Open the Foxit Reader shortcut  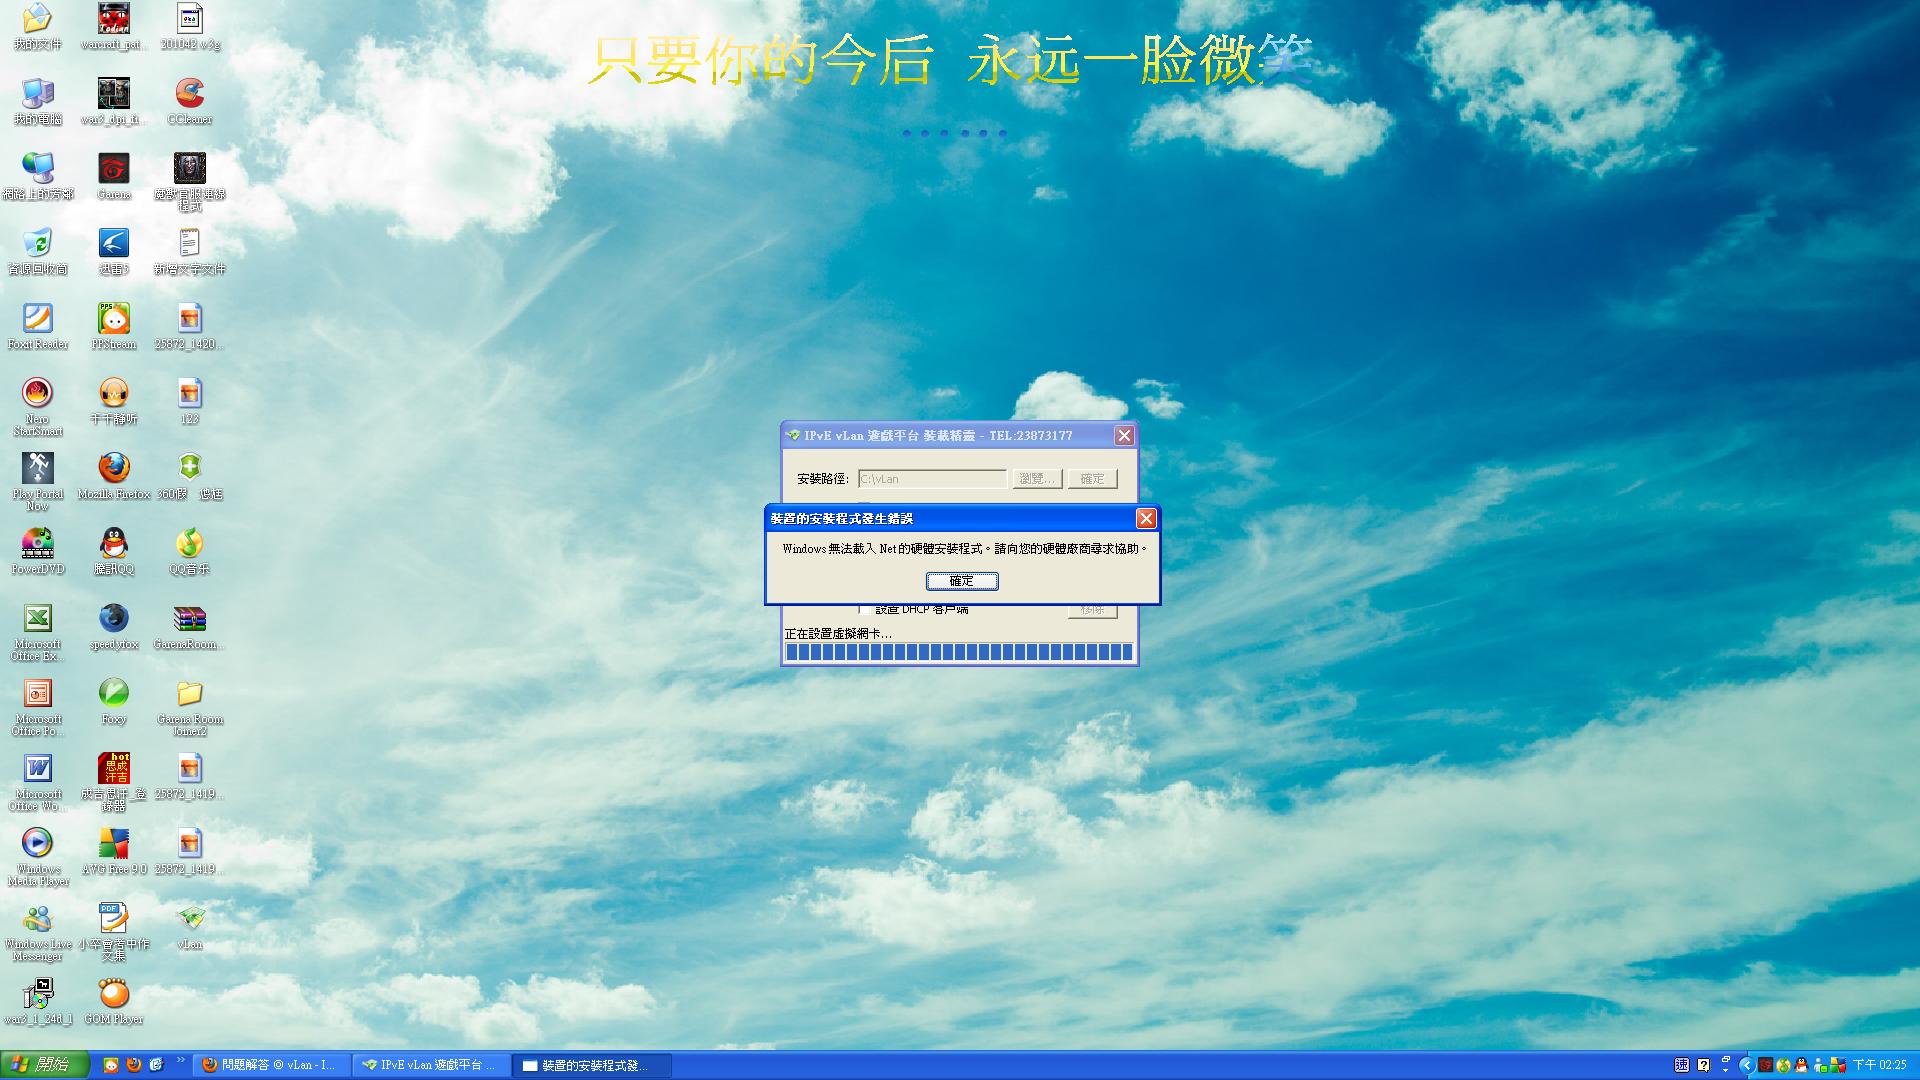[x=38, y=319]
